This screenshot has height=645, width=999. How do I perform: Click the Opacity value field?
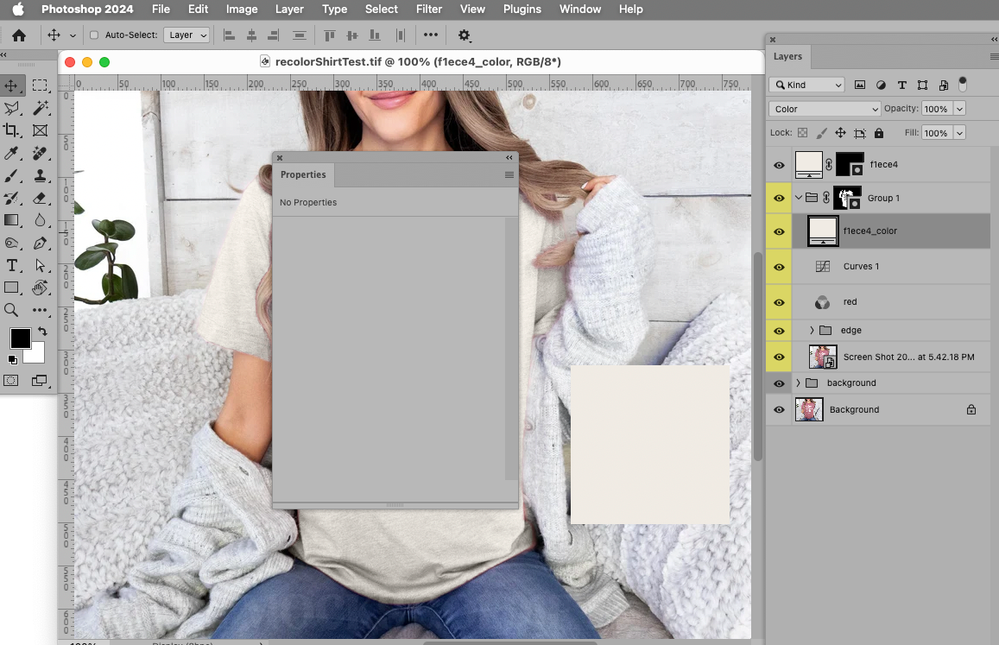pyautogui.click(x=936, y=109)
